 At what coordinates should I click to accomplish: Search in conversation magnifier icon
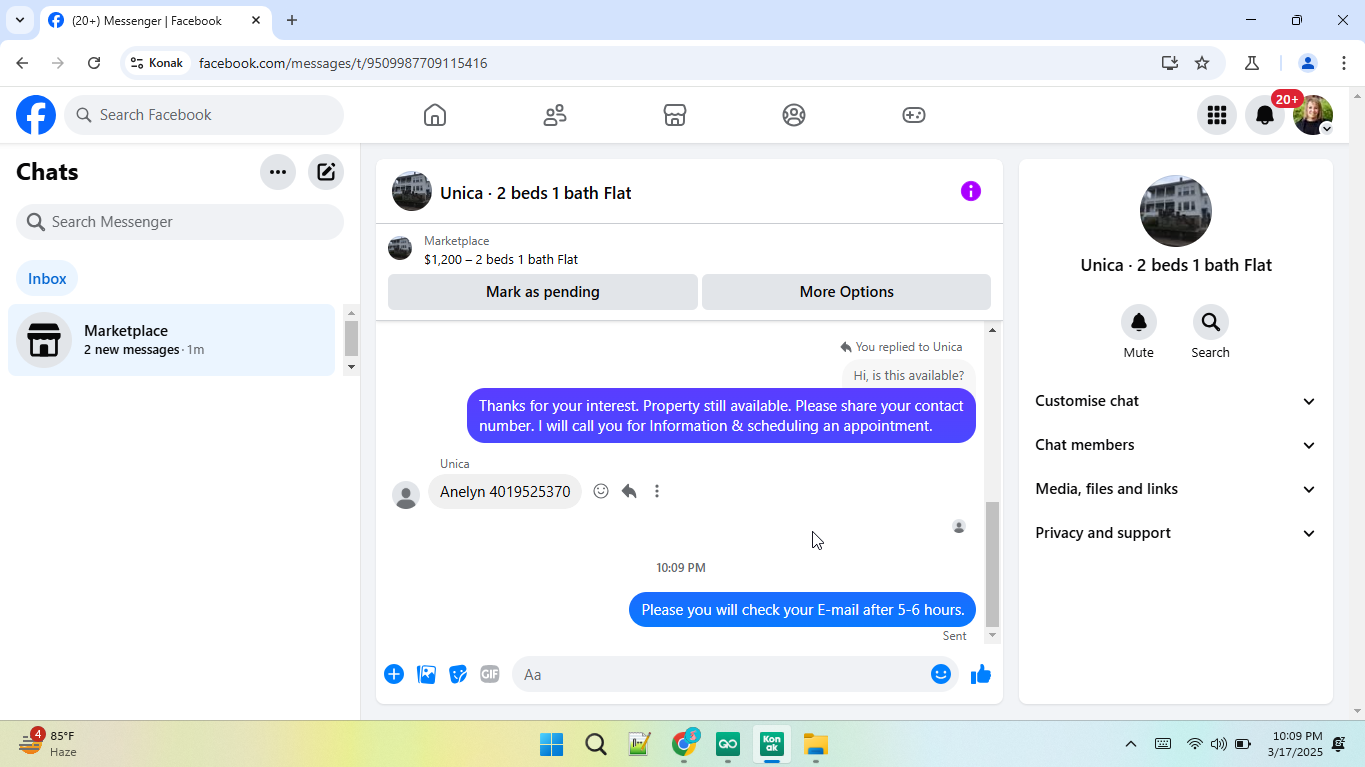pos(1211,322)
